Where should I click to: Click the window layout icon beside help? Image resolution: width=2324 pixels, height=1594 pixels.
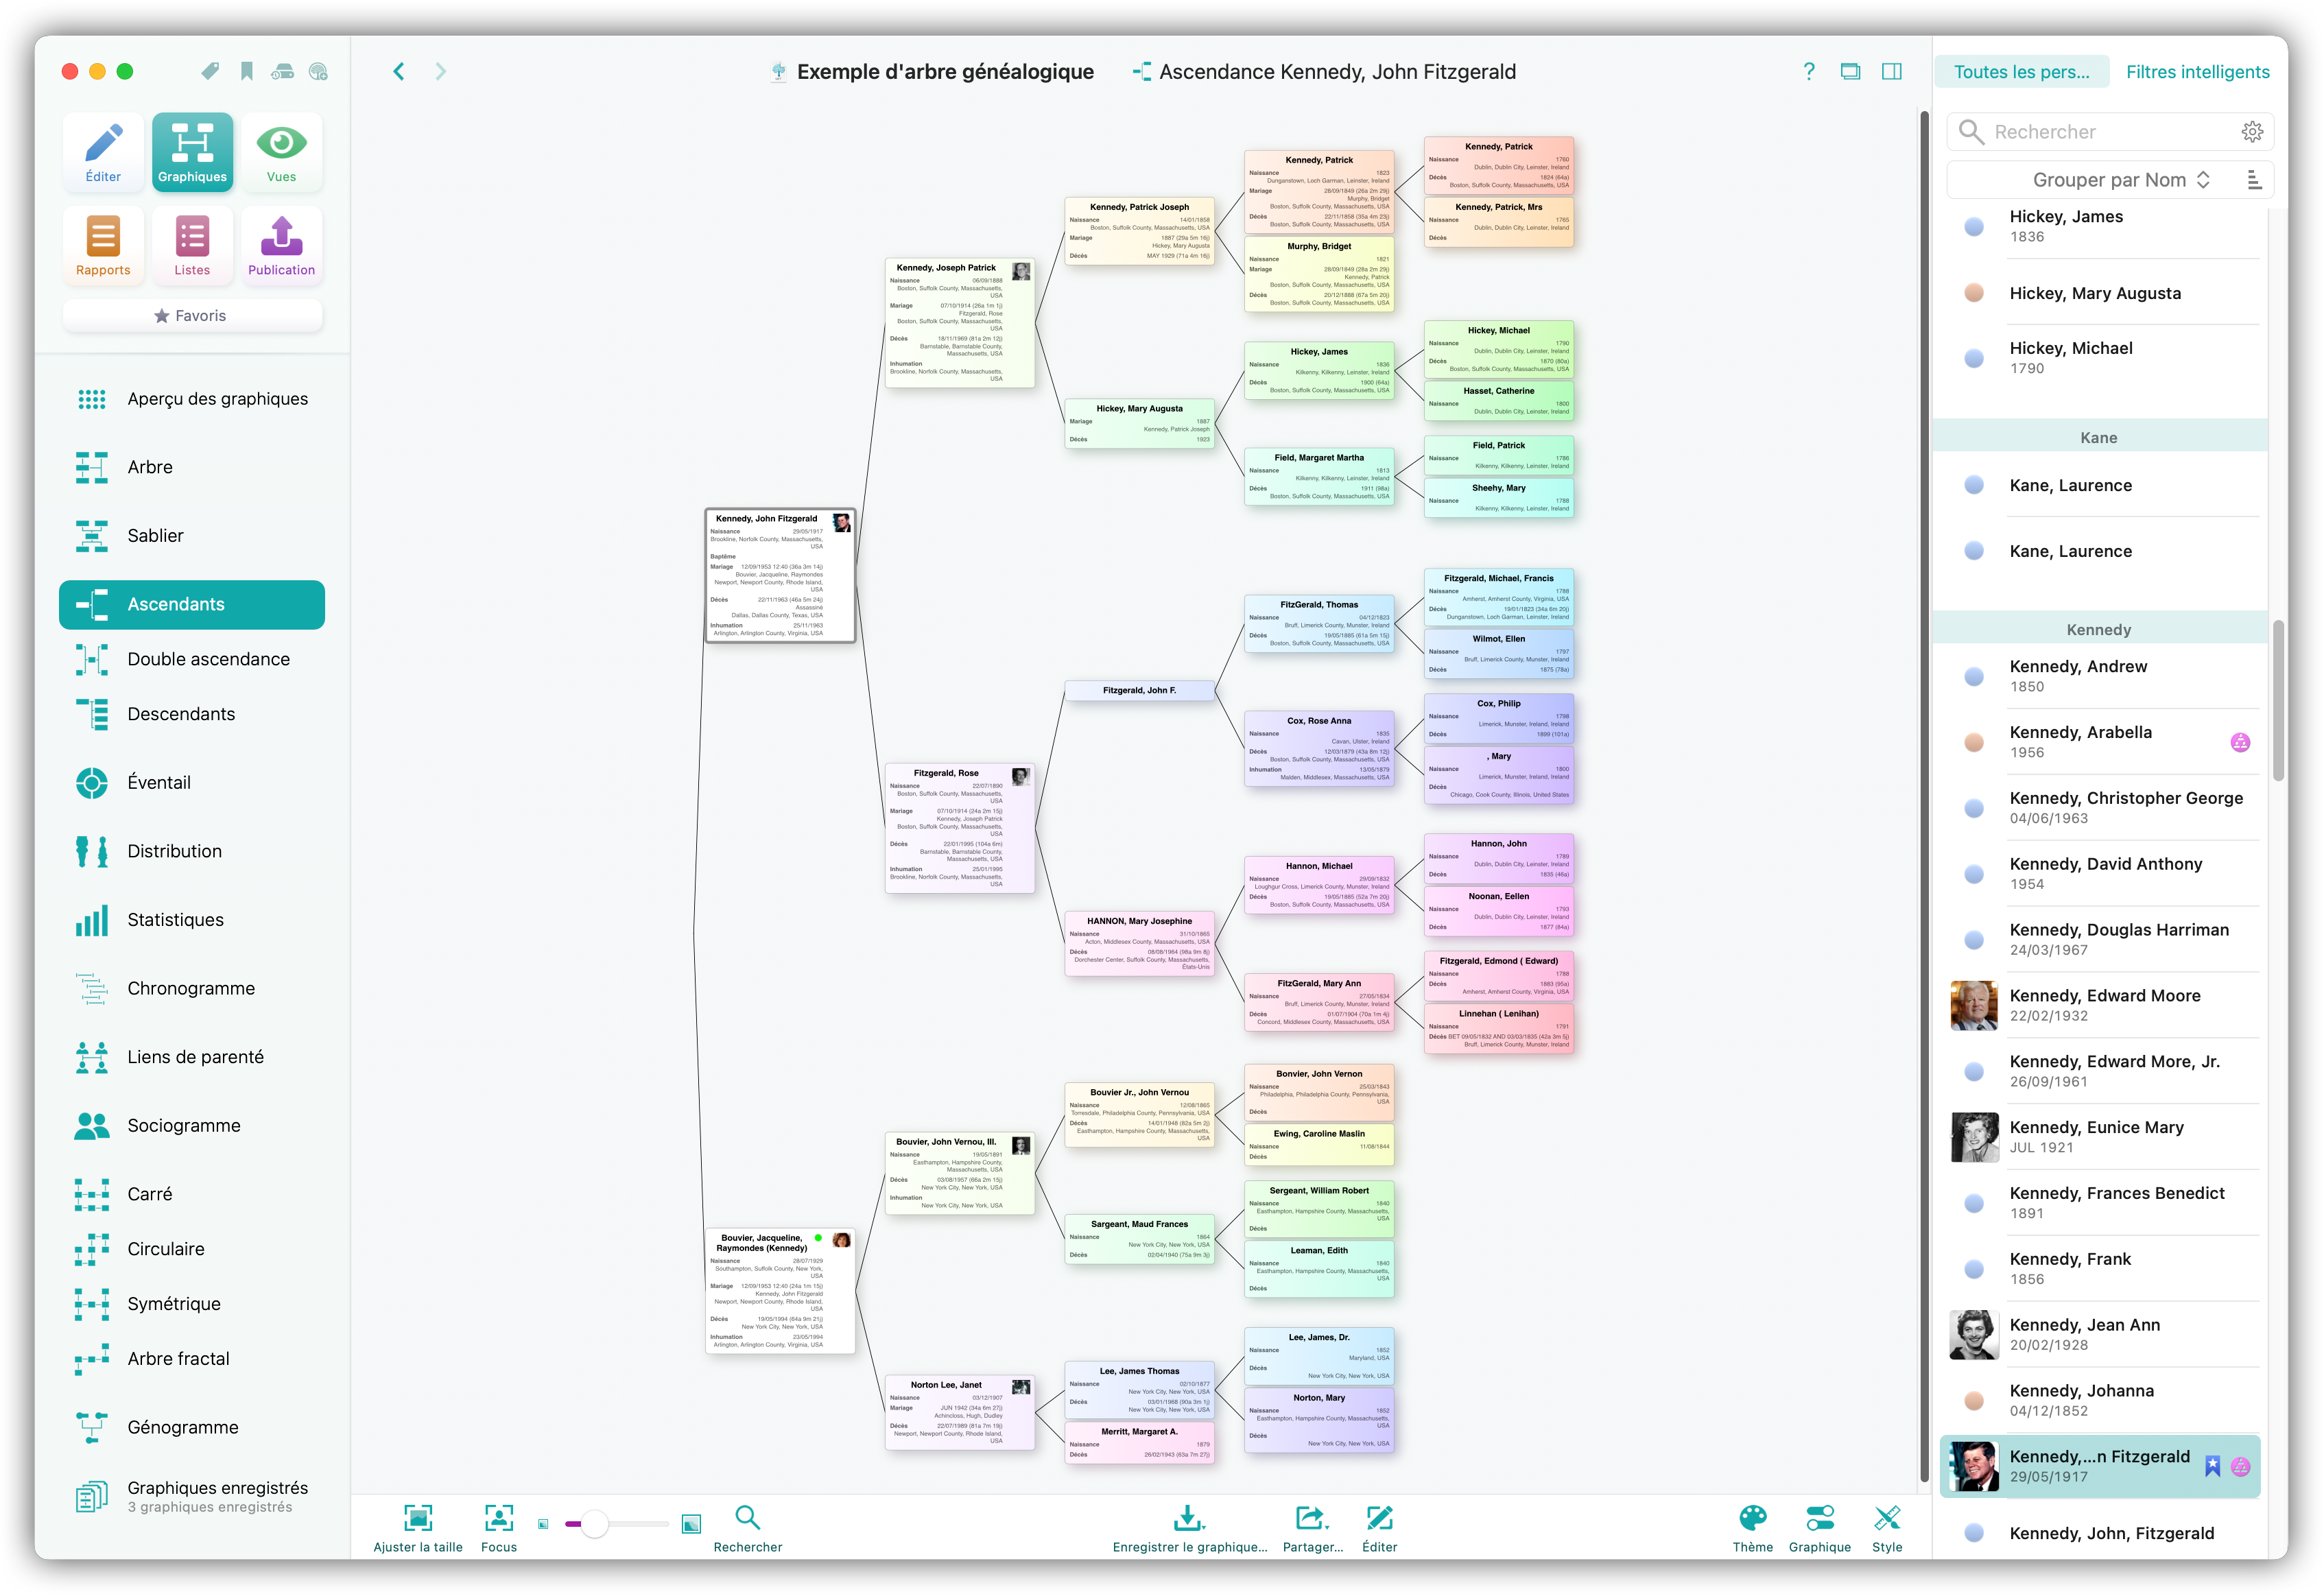[1850, 71]
